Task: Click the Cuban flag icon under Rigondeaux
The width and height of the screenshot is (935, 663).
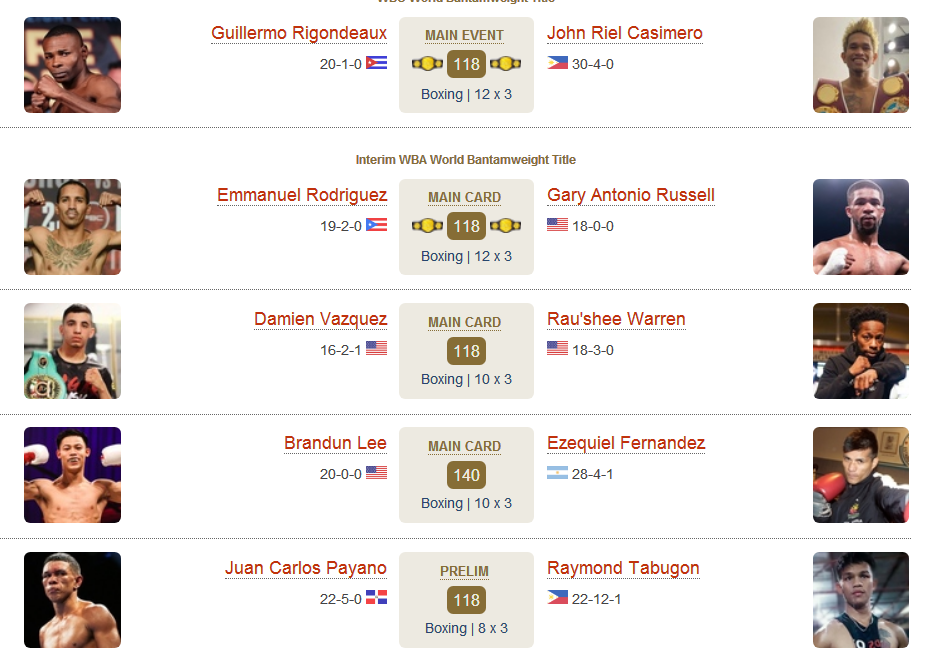Action: [x=376, y=63]
